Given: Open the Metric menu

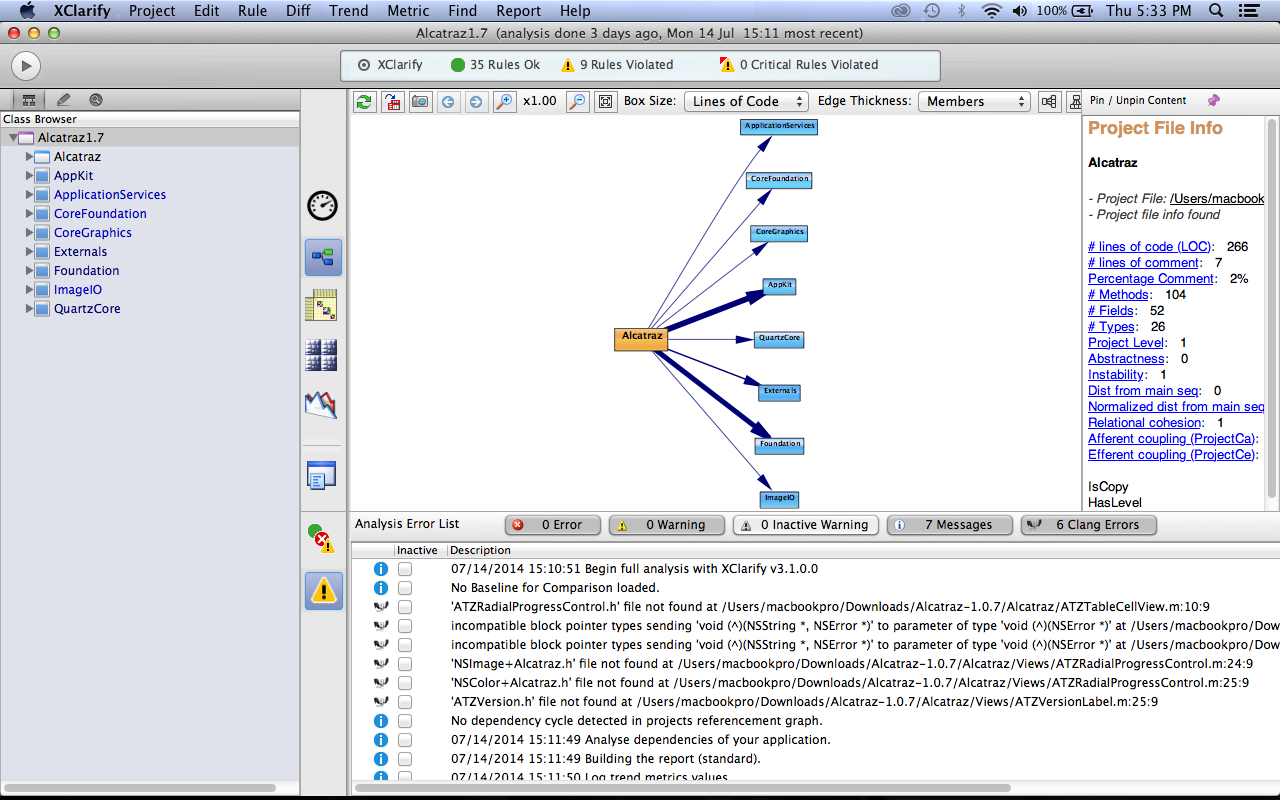Looking at the screenshot, I should coord(408,11).
